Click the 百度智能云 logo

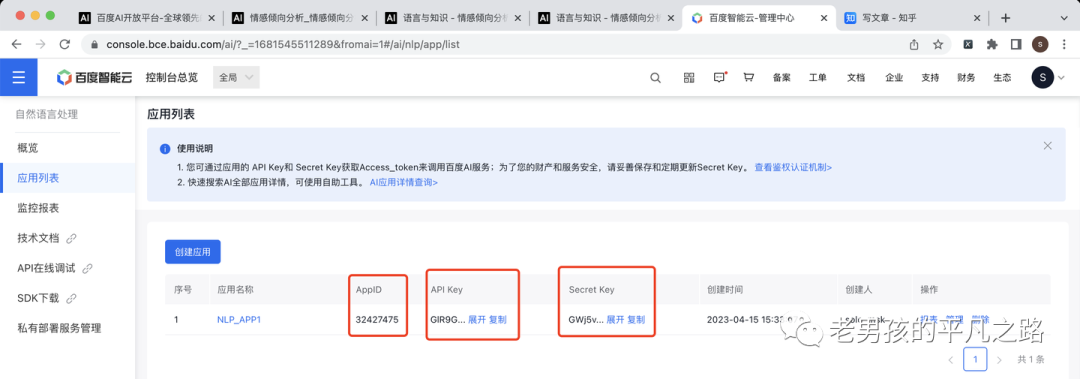click(94, 77)
